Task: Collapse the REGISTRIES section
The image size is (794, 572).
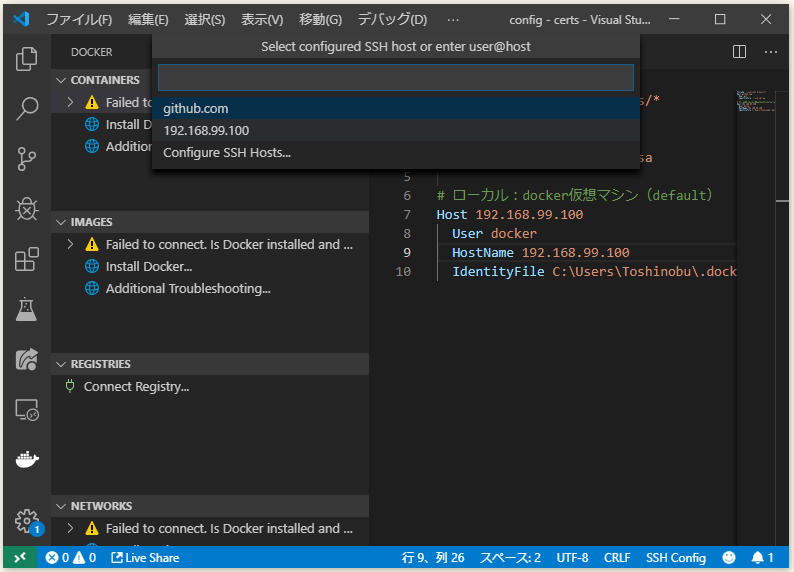Action: point(61,364)
